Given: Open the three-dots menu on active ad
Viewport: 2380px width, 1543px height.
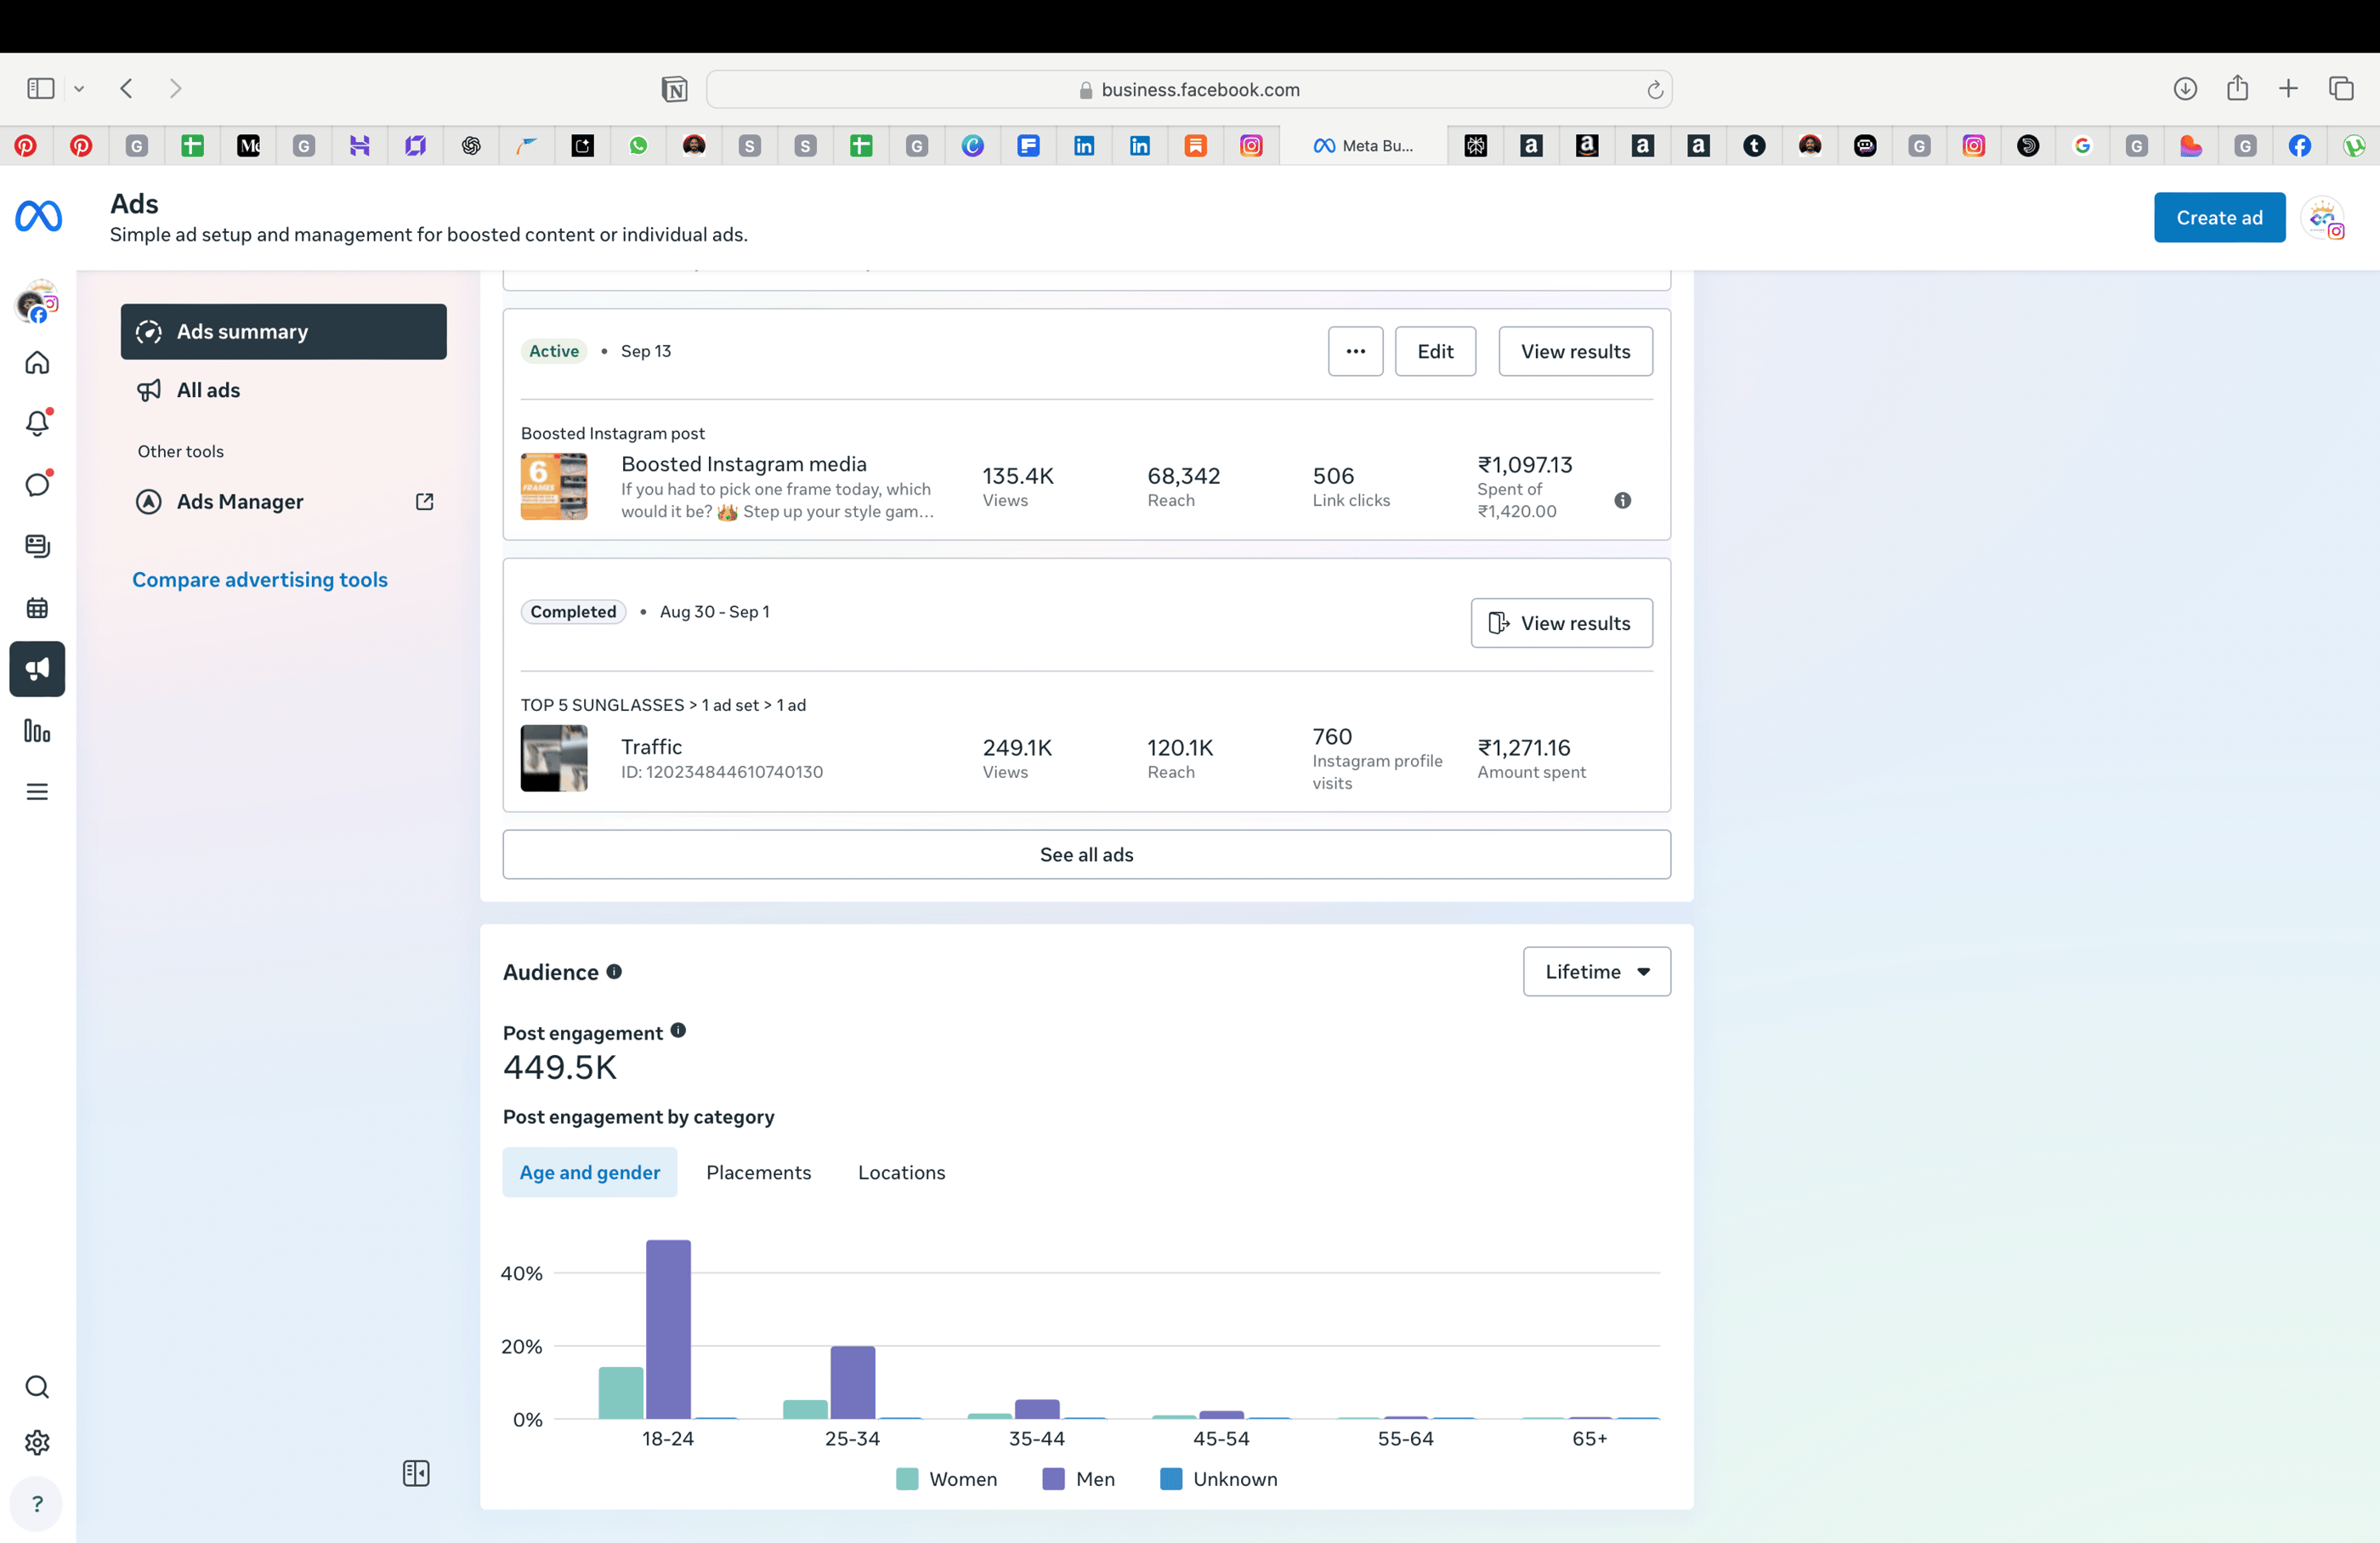Looking at the screenshot, I should [1355, 351].
